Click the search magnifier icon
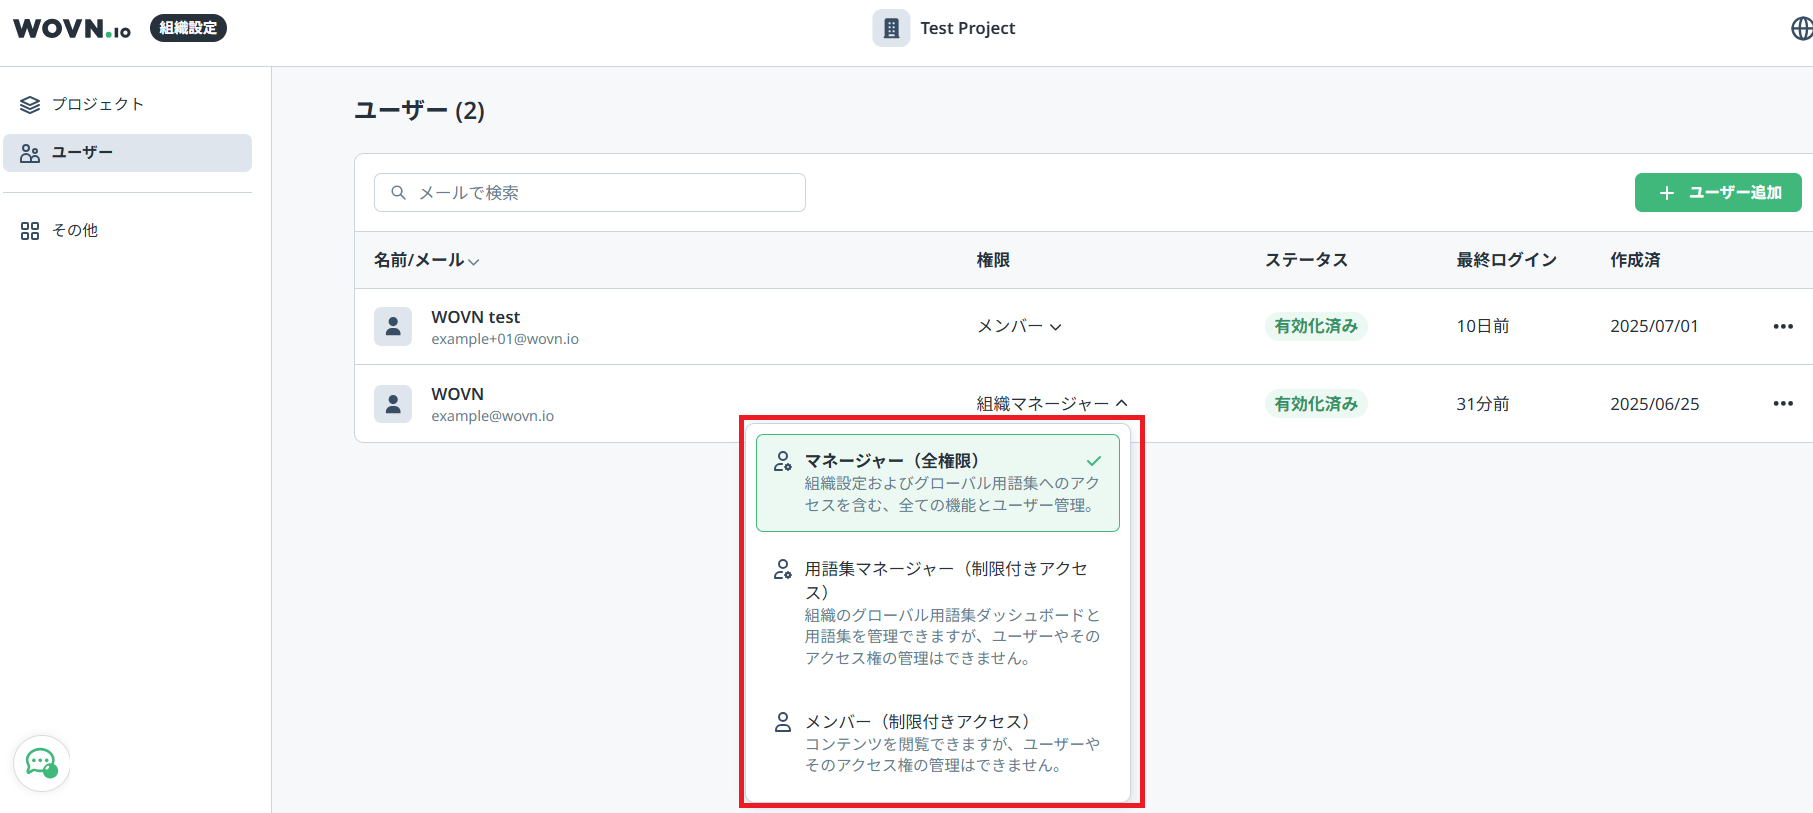 coord(398,192)
